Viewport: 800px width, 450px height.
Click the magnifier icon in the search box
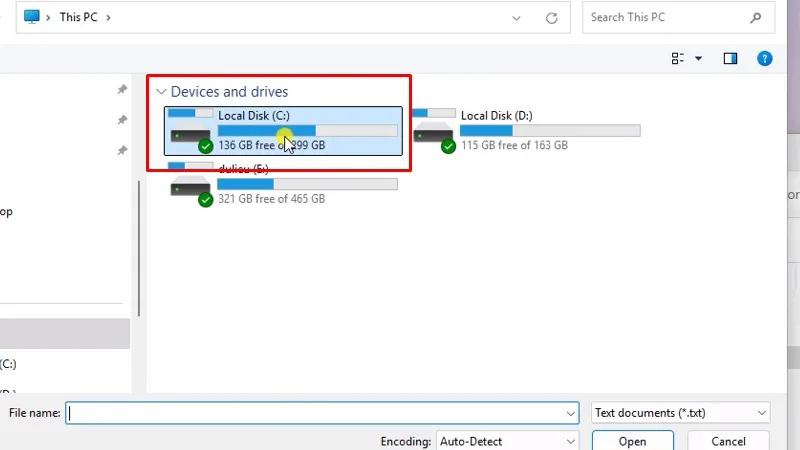[x=755, y=17]
